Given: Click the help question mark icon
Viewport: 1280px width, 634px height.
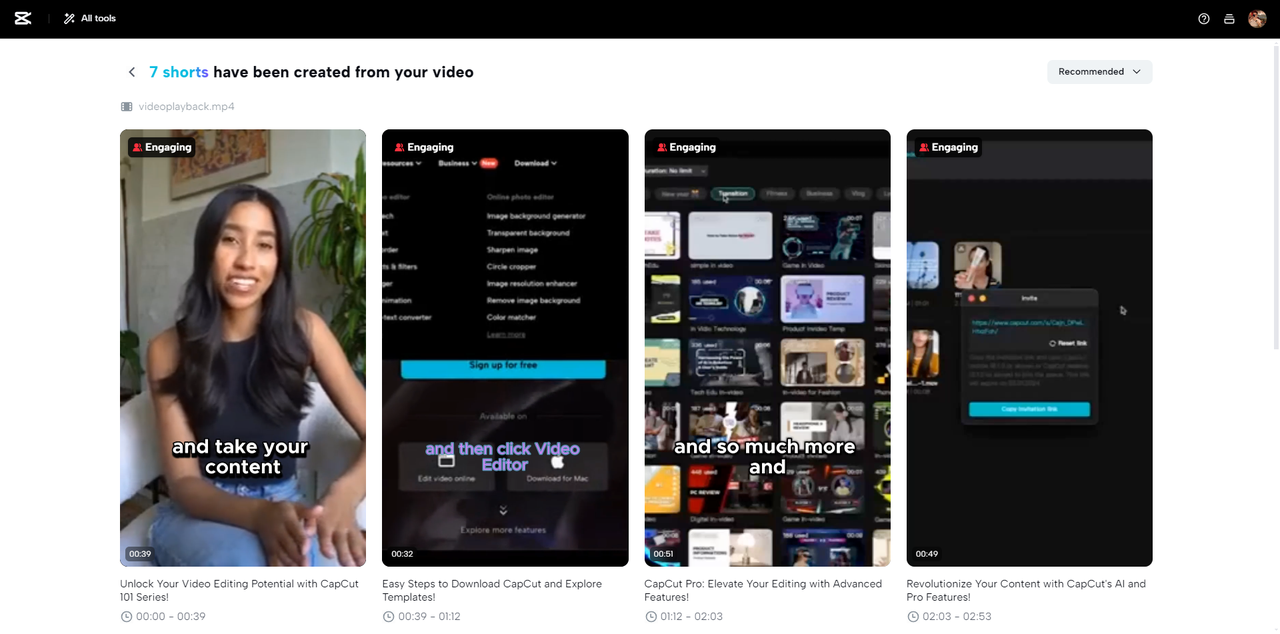Looking at the screenshot, I should (1204, 19).
